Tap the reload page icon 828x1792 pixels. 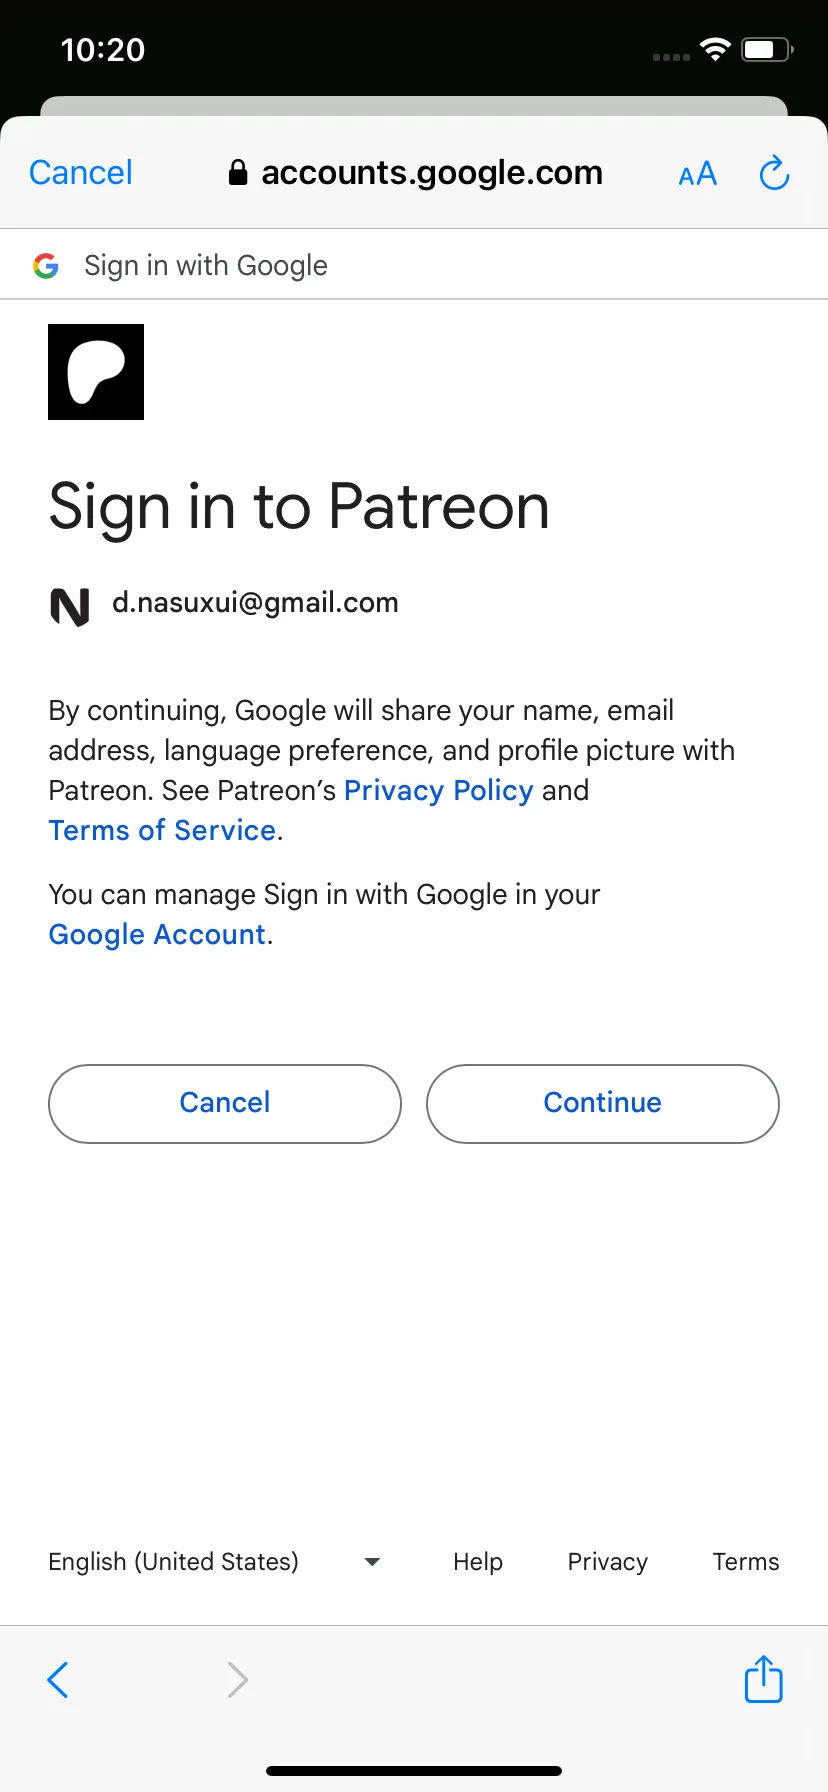pyautogui.click(x=774, y=173)
